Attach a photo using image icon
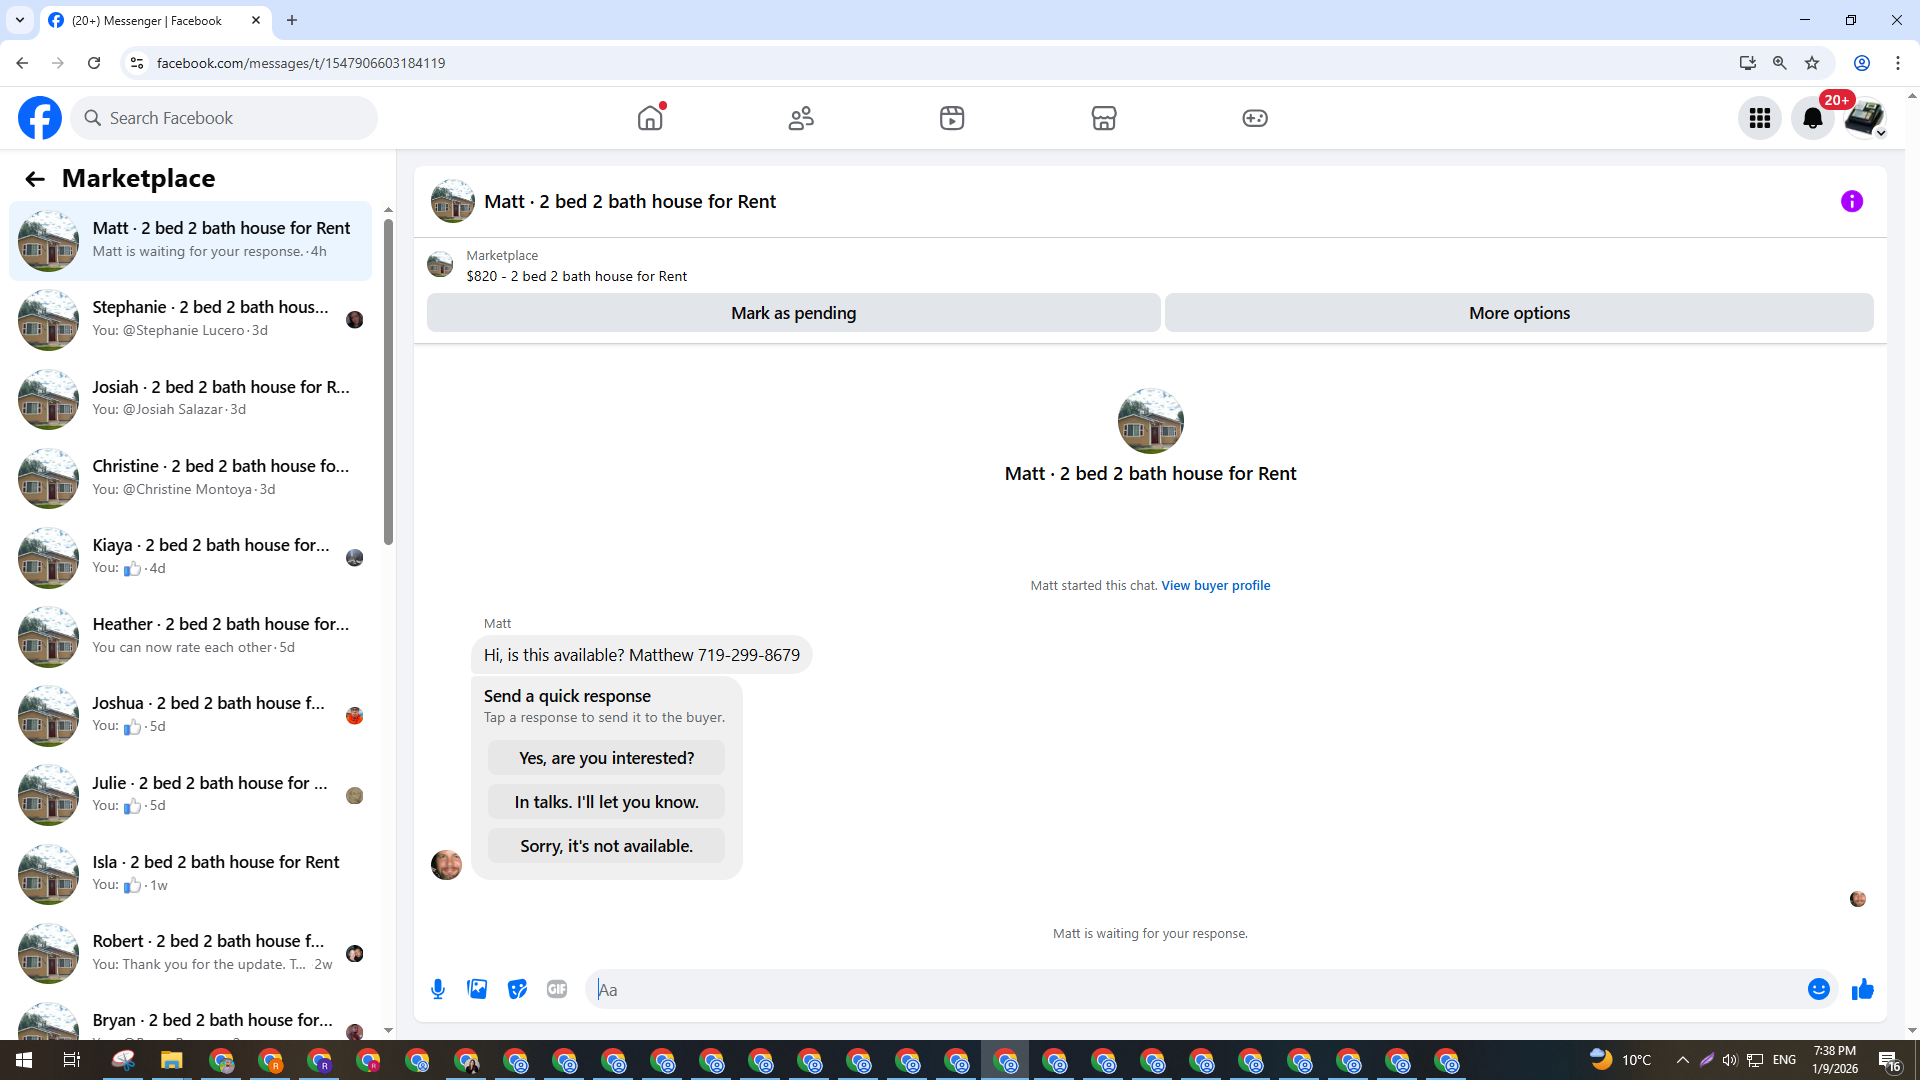Image resolution: width=1920 pixels, height=1080 pixels. tap(477, 989)
